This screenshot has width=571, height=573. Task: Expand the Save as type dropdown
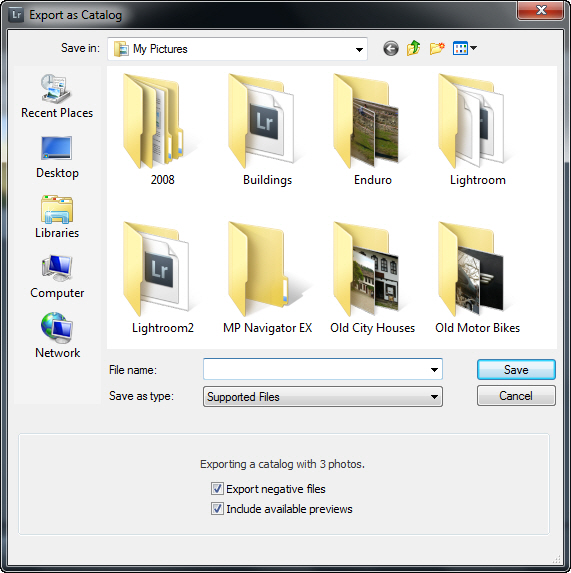click(x=434, y=396)
